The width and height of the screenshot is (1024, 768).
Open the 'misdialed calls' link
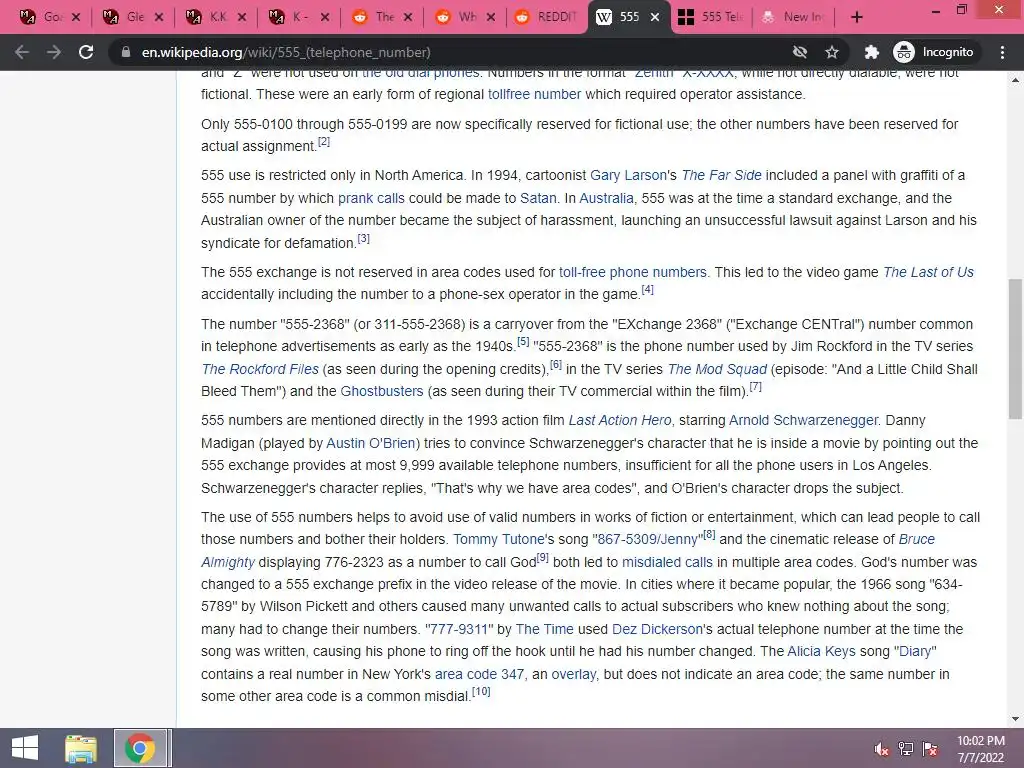click(667, 563)
